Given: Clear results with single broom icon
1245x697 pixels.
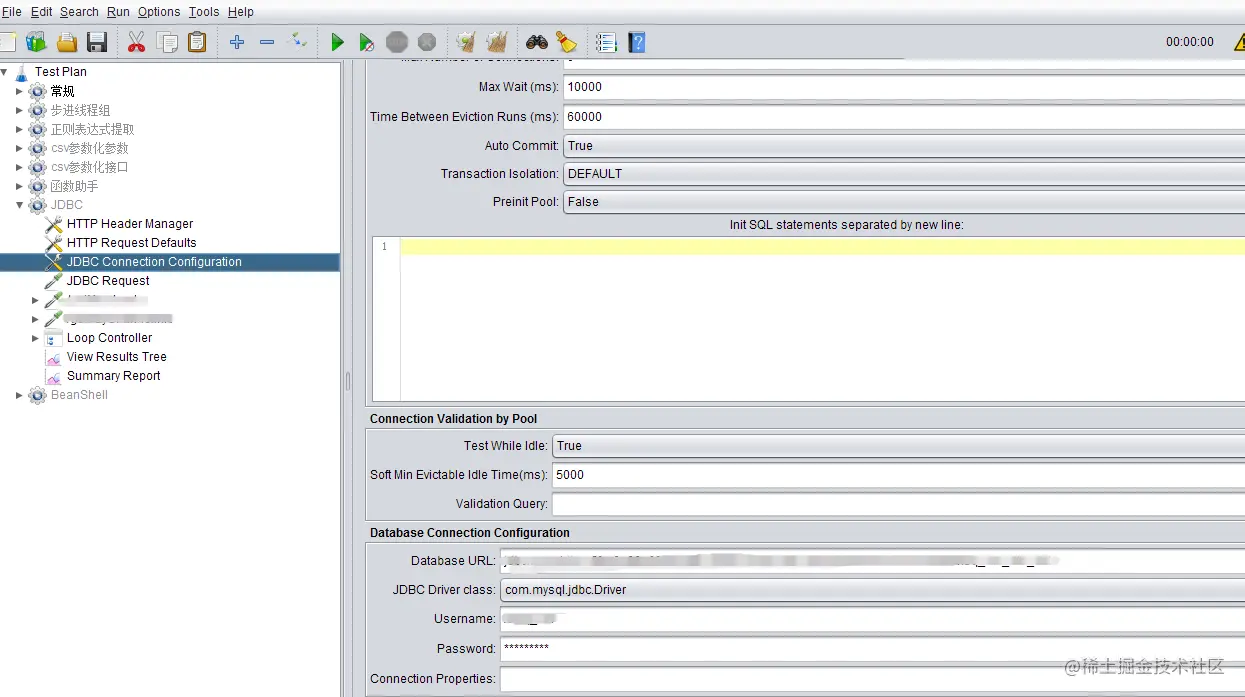Looking at the screenshot, I should coord(466,42).
